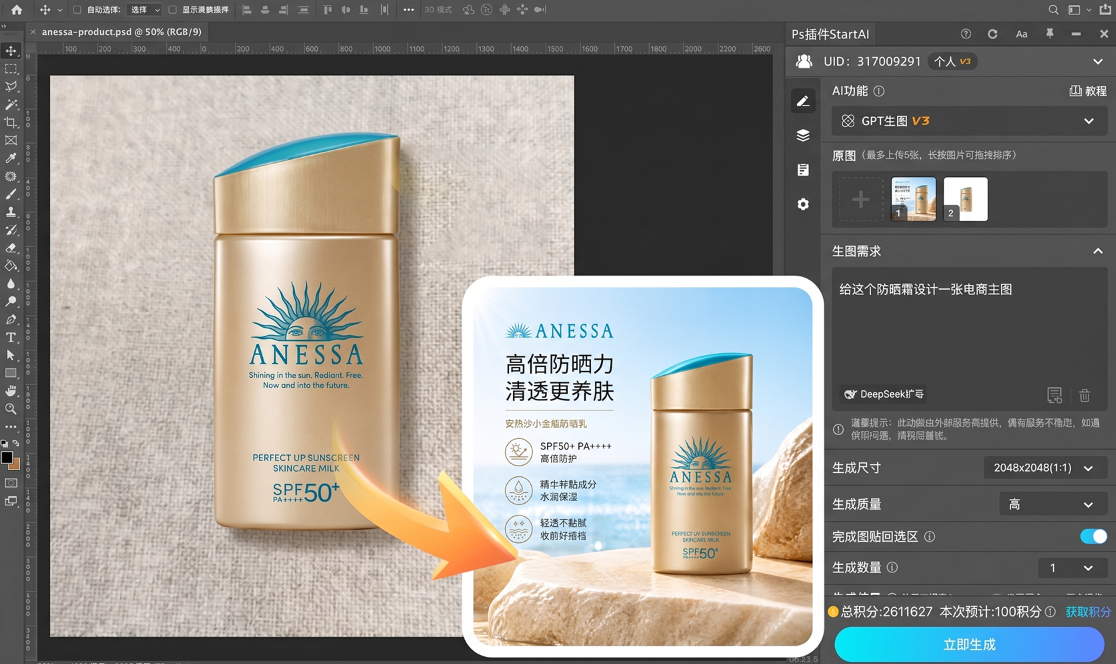The height and width of the screenshot is (664, 1116).
Task: Open the Home screen icon
Action: 16,10
